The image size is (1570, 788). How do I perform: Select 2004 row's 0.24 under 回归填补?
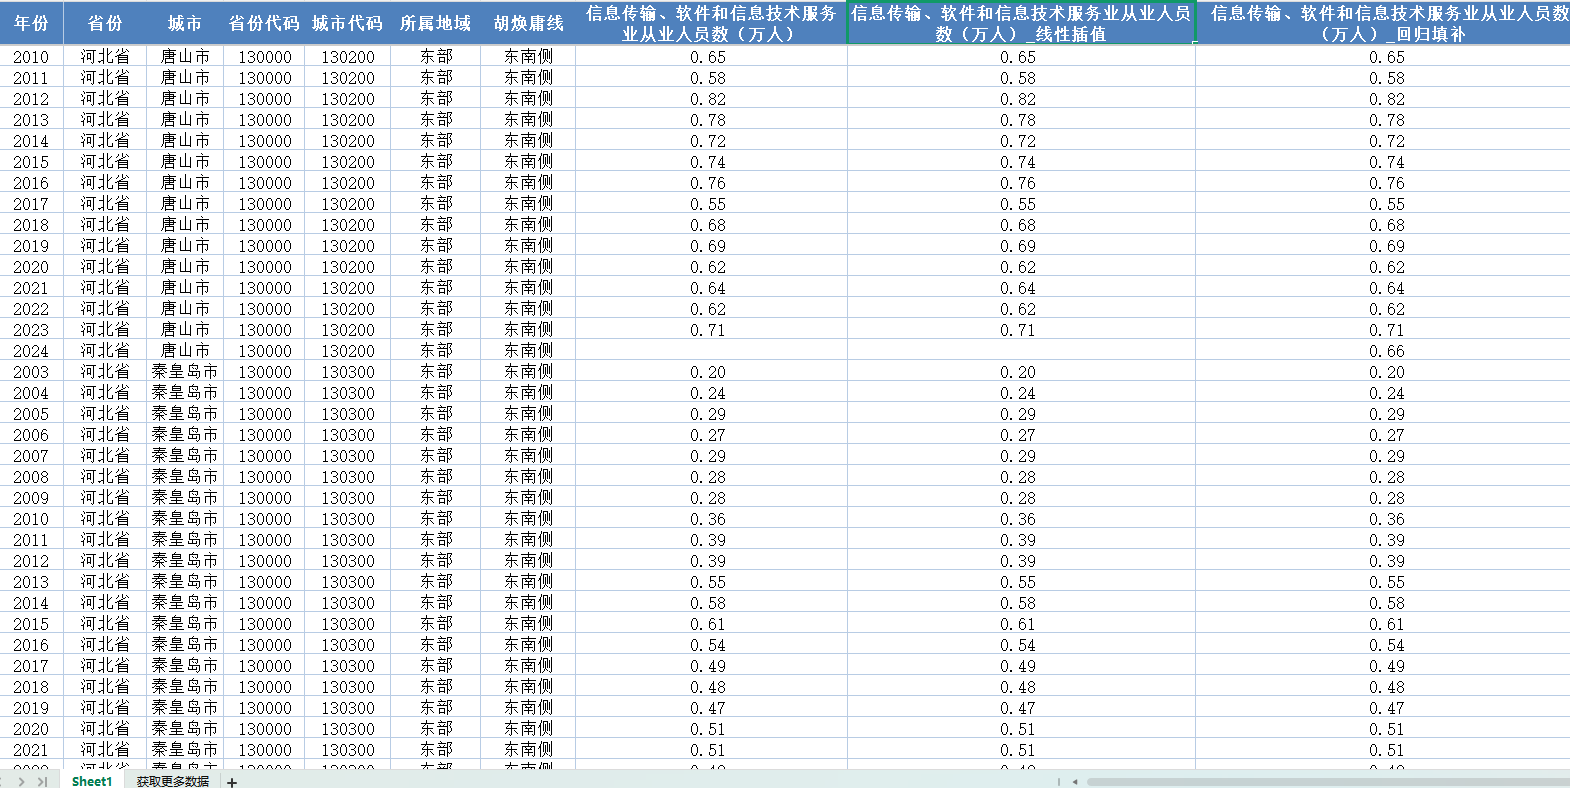(x=1387, y=393)
